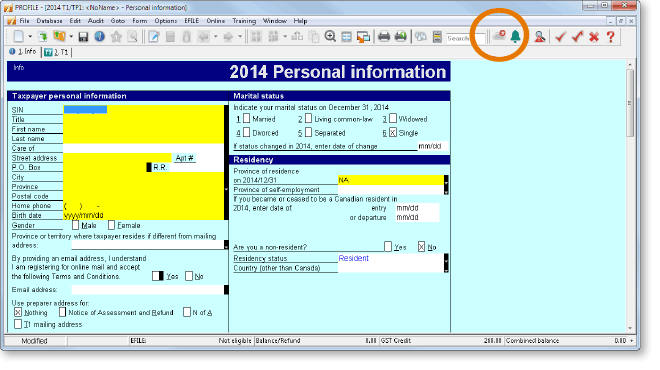Screen dimensions: 660x370
Task: Click the grayed copy pages icon
Action: pos(314,37)
